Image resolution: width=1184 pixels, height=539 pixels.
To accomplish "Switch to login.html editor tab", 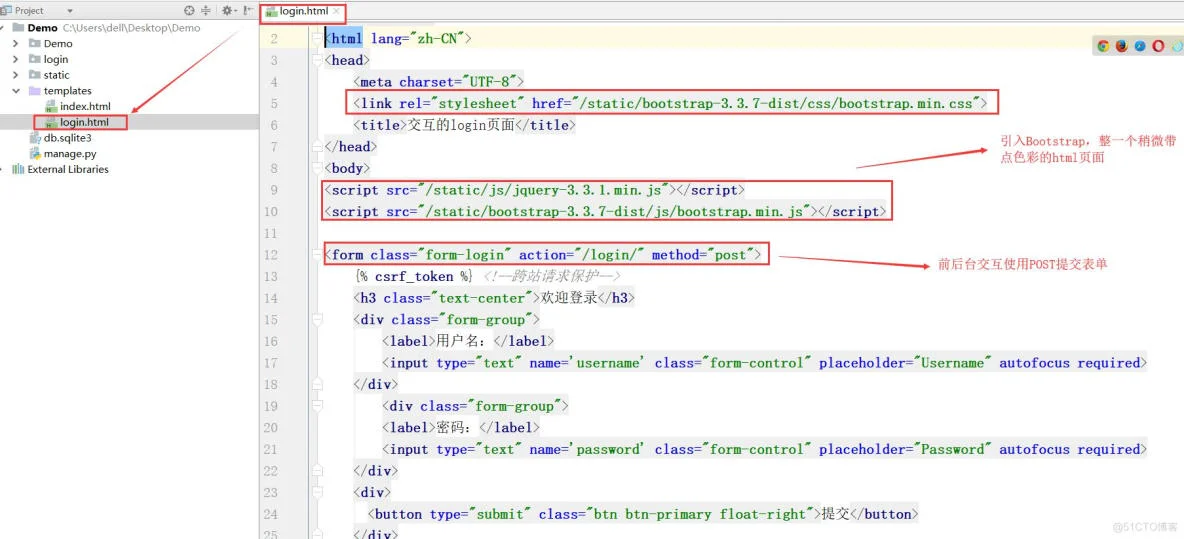I will pyautogui.click(x=304, y=12).
